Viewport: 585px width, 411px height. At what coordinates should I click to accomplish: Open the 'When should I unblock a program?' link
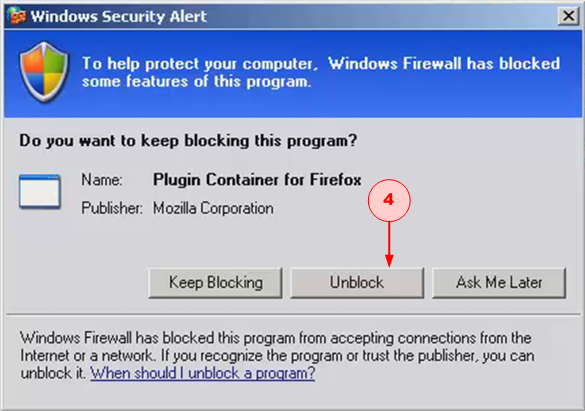tap(203, 373)
